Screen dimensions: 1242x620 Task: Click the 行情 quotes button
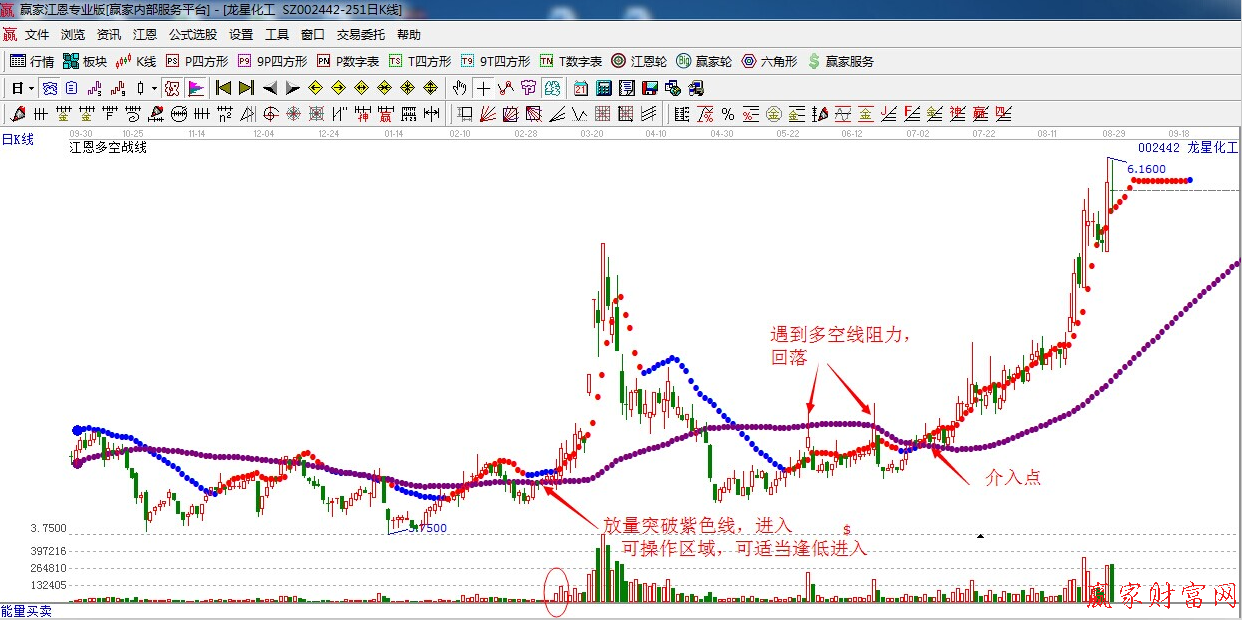(x=32, y=62)
